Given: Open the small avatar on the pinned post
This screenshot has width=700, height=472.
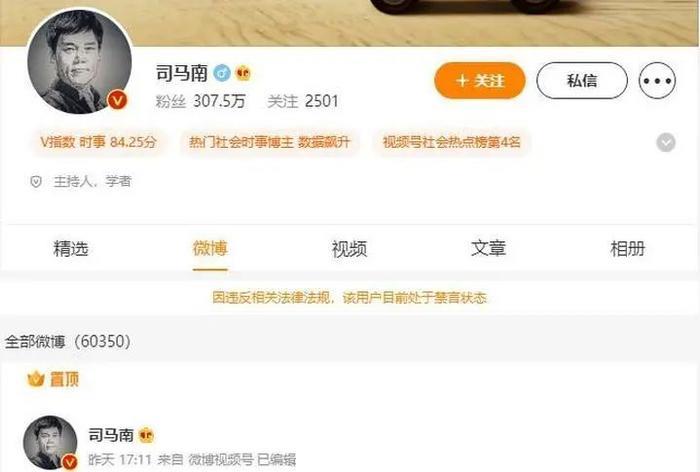Looking at the screenshot, I should [x=50, y=442].
